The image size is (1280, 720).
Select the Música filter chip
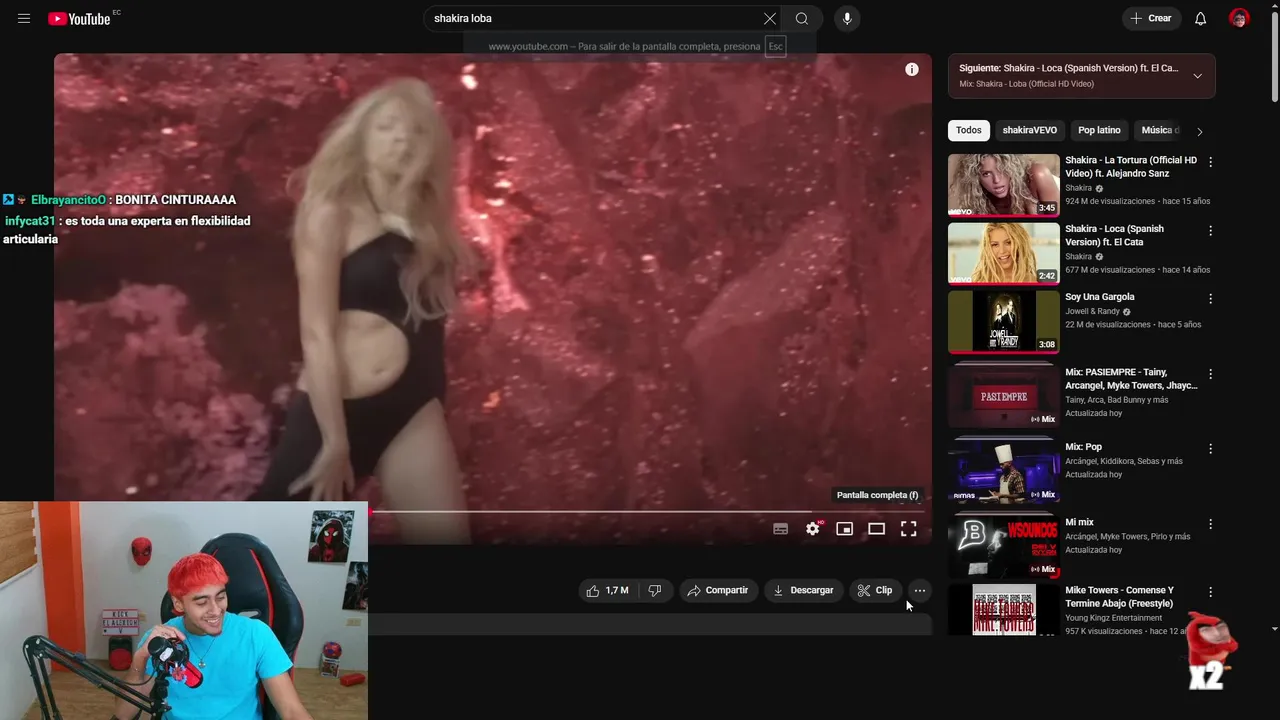(1159, 130)
